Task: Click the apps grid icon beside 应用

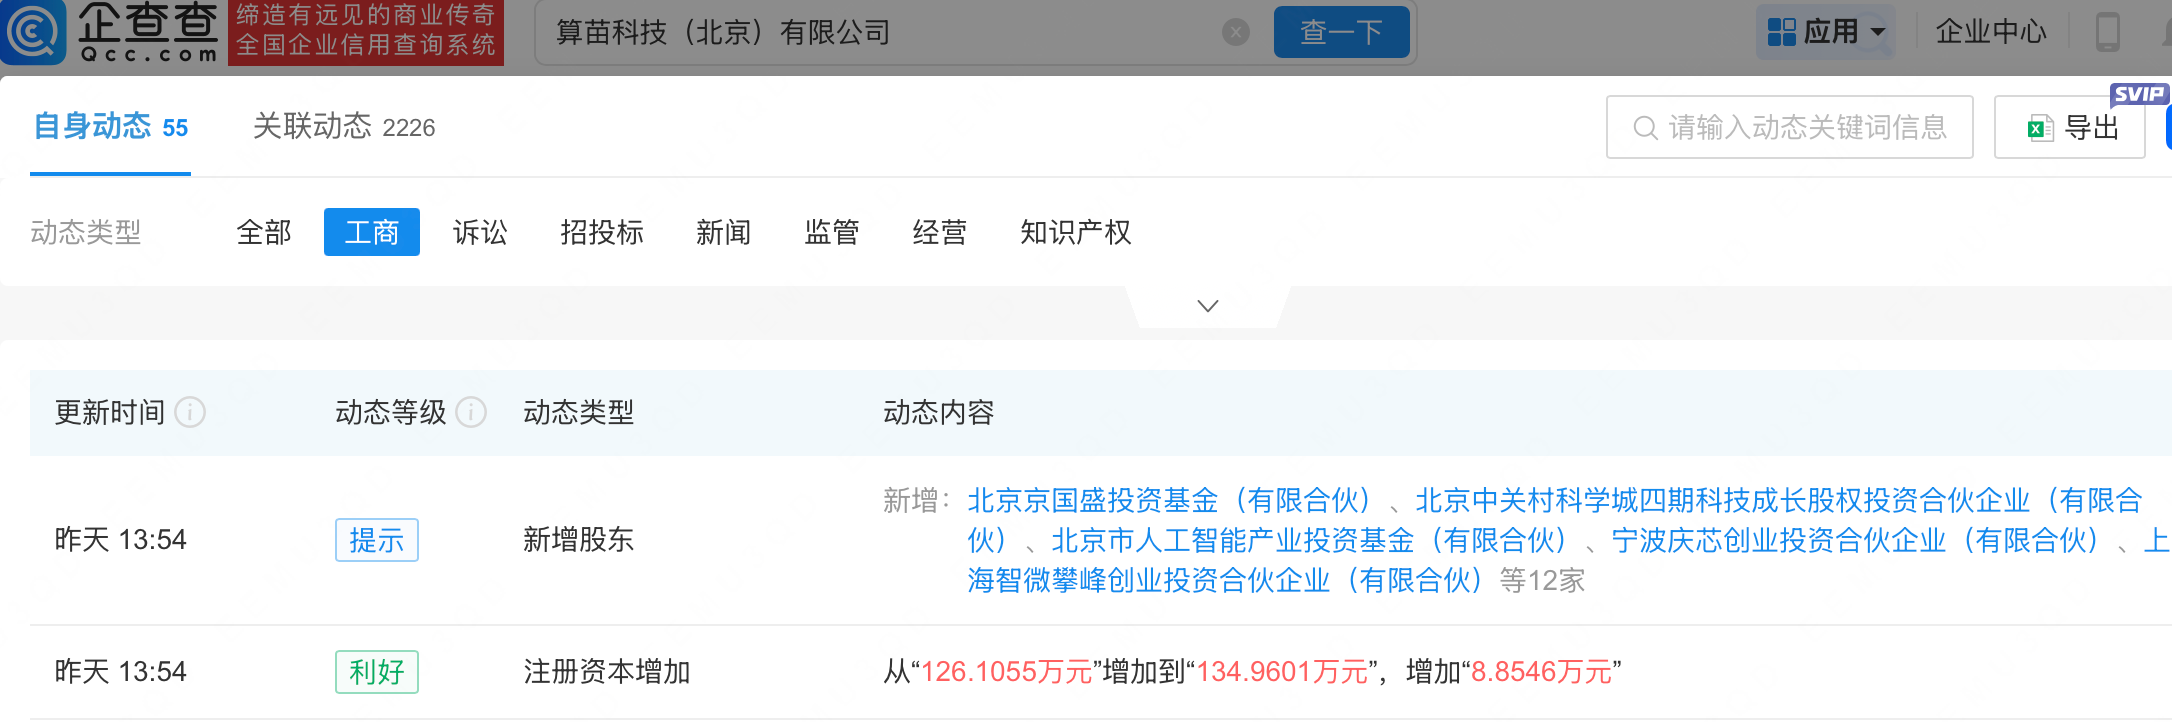Action: pyautogui.click(x=1781, y=32)
